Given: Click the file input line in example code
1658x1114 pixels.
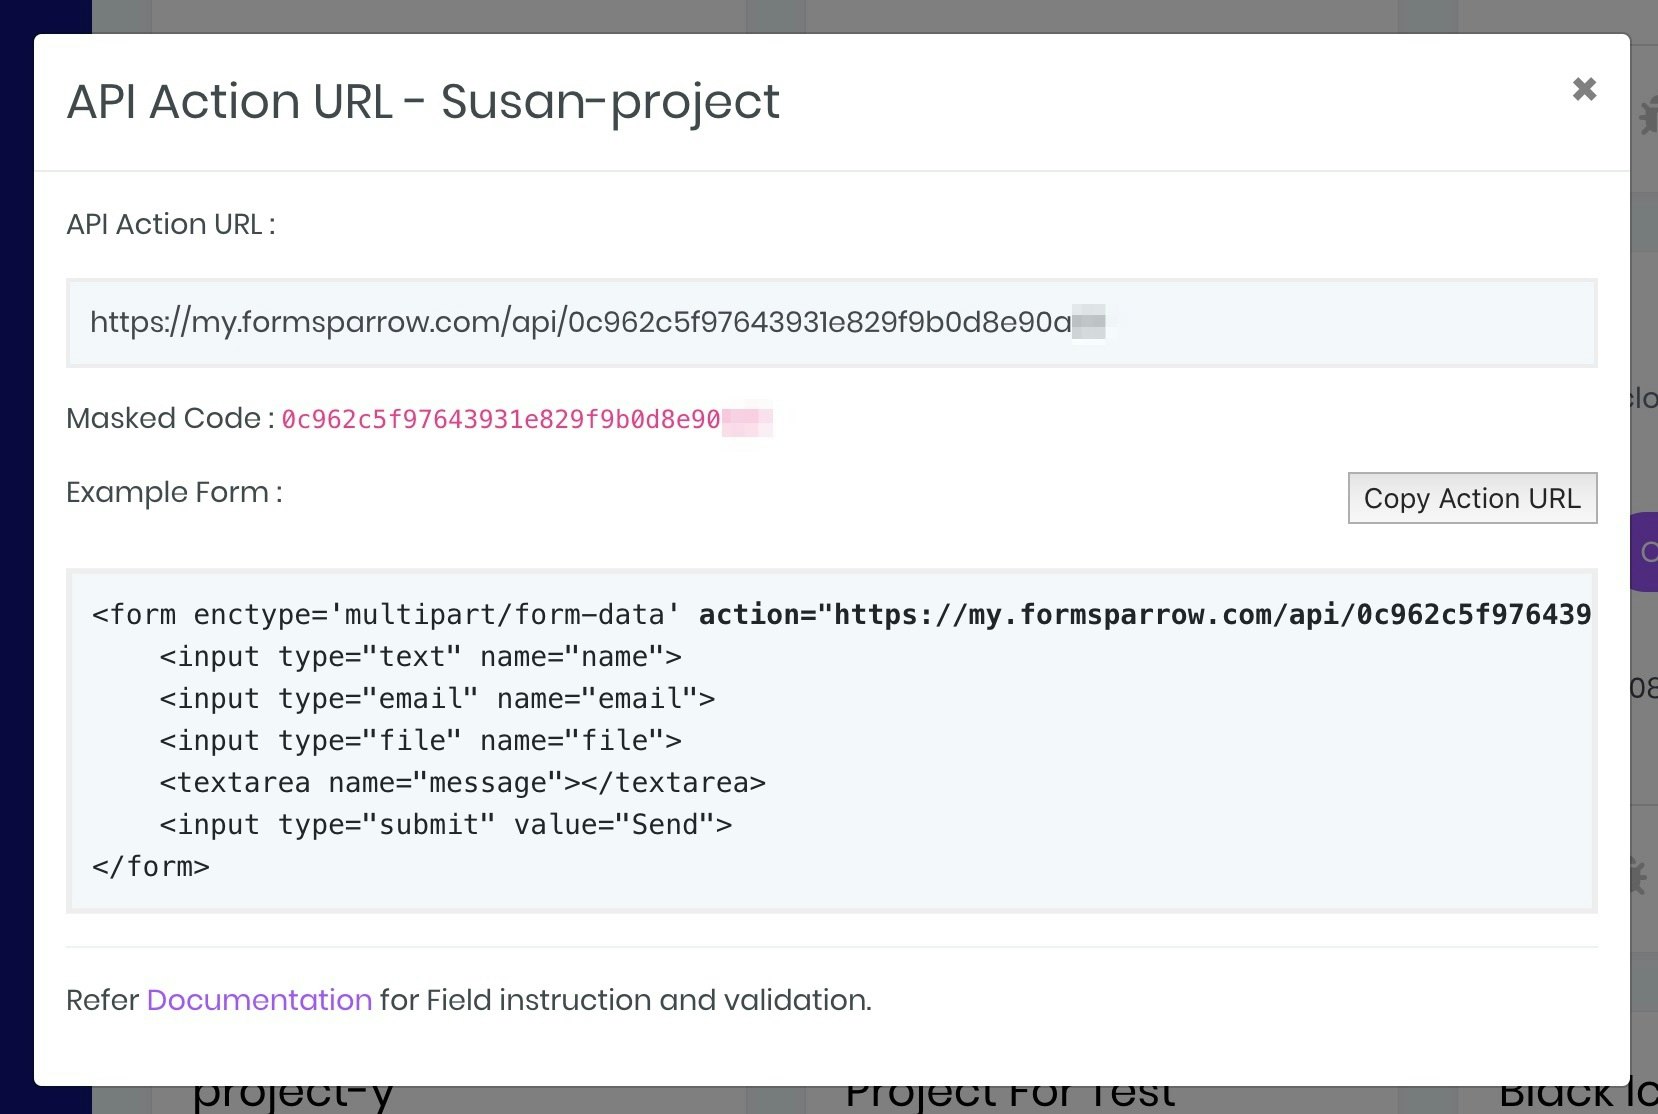Looking at the screenshot, I should point(420,741).
